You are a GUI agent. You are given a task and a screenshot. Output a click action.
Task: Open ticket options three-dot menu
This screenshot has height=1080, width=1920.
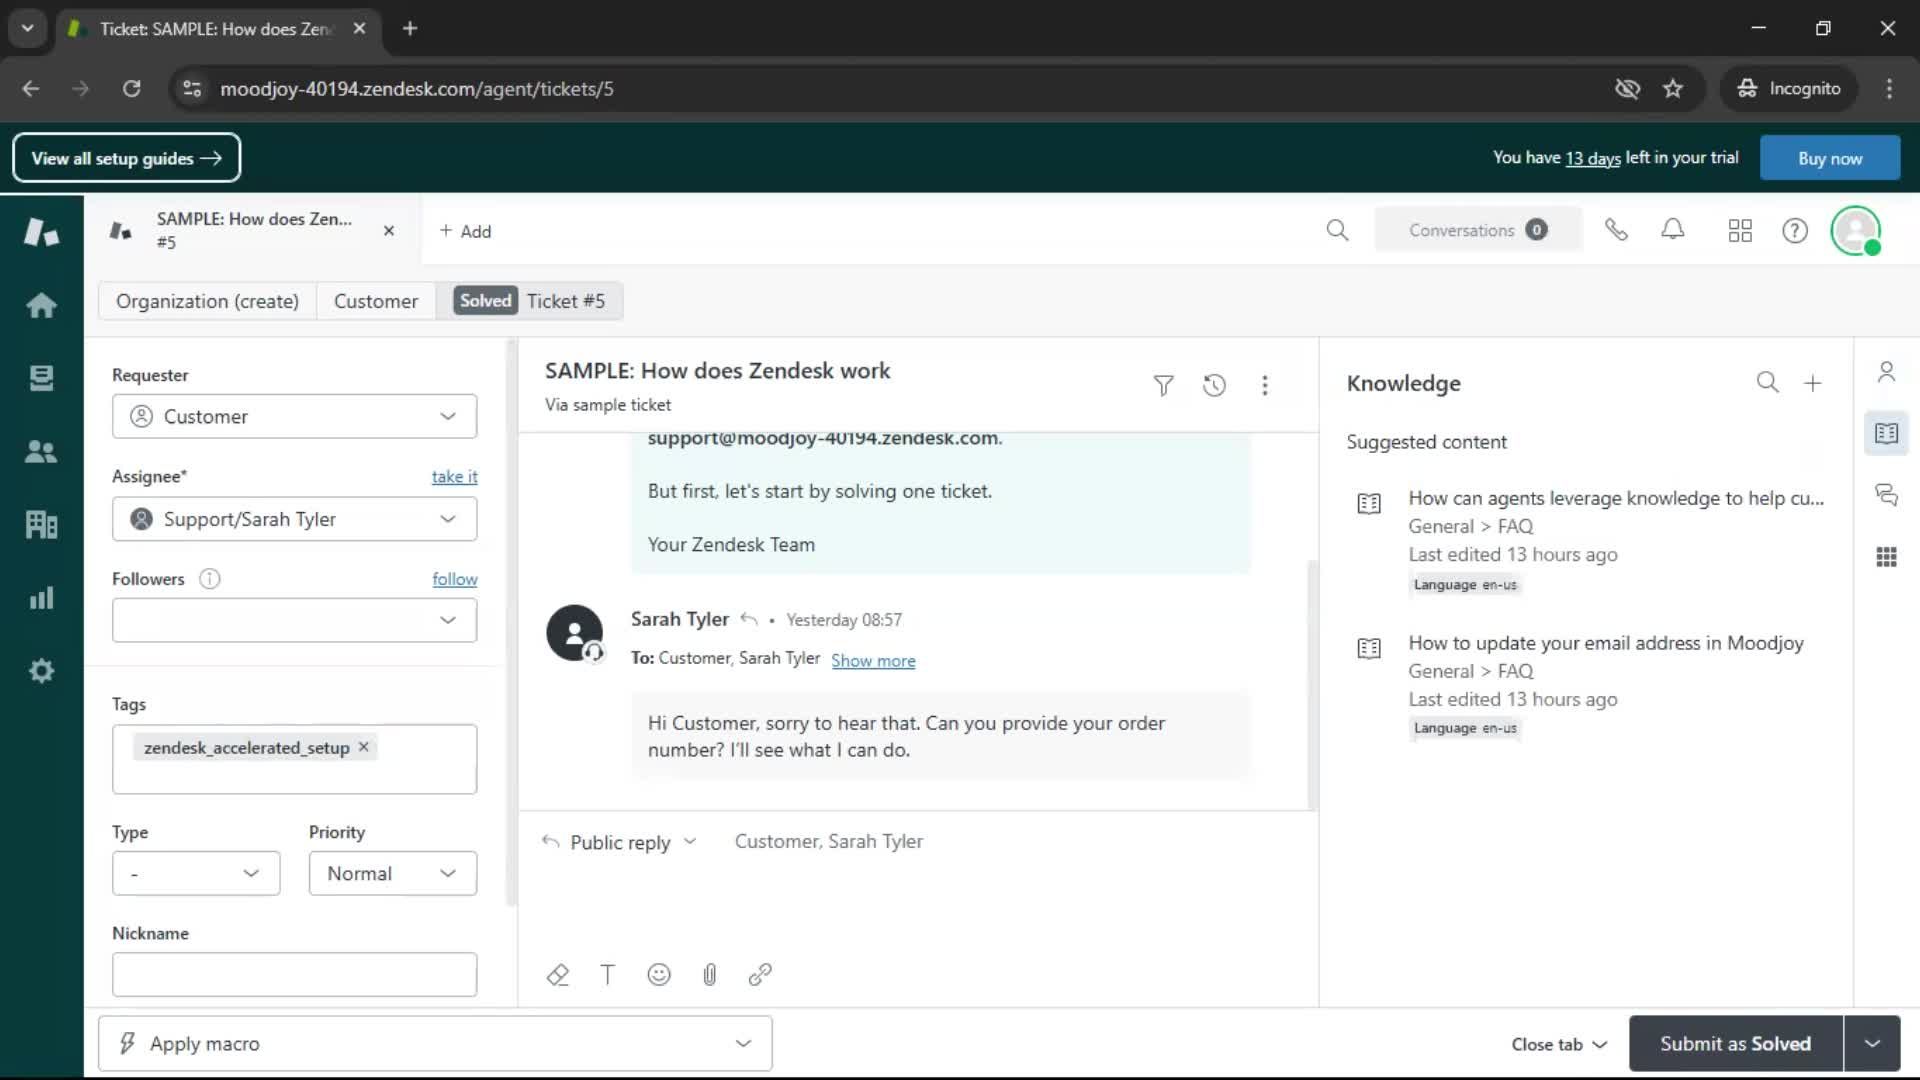click(1265, 385)
